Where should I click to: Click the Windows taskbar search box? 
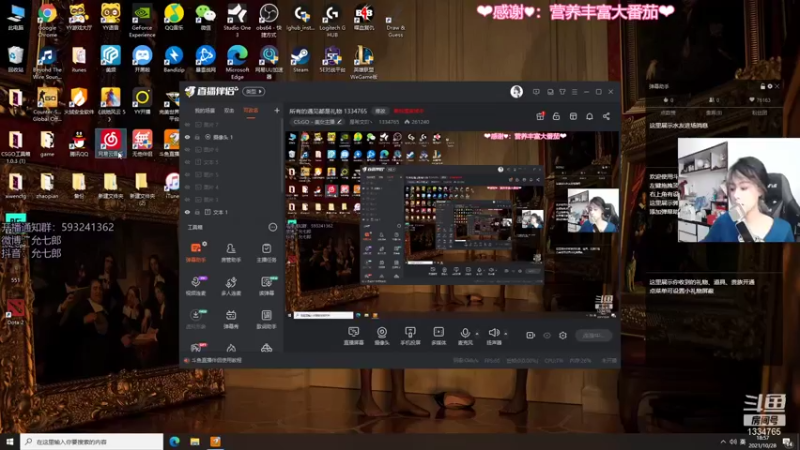pos(92,442)
